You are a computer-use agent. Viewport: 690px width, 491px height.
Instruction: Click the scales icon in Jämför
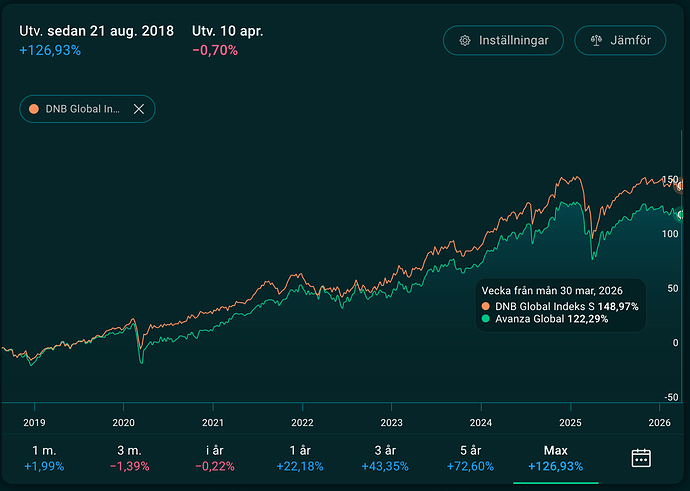click(x=596, y=41)
